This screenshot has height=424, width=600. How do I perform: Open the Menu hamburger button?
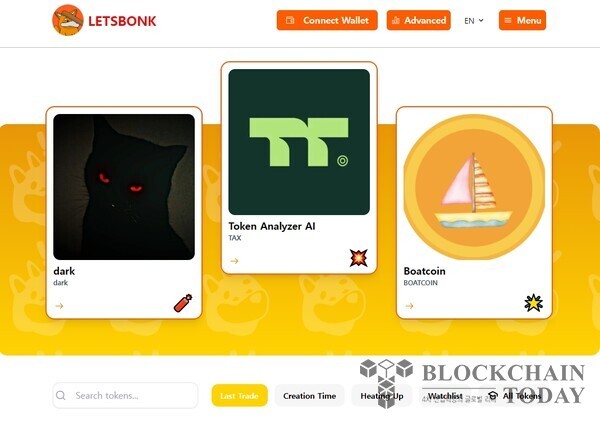(x=522, y=20)
